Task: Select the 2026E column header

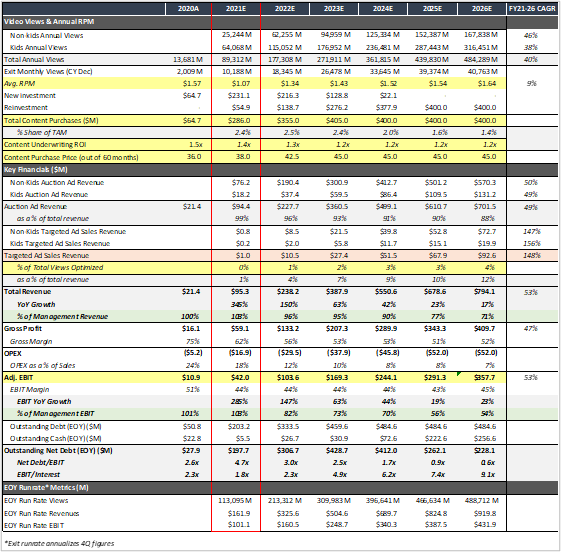Action: click(482, 9)
